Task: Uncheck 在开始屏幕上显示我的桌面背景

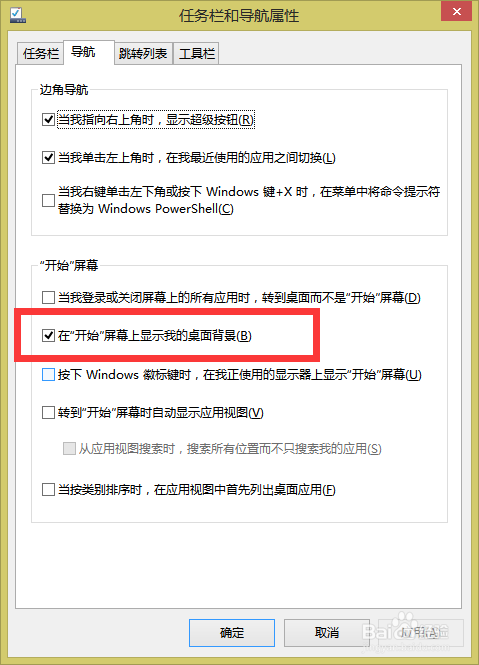Action: coord(48,336)
